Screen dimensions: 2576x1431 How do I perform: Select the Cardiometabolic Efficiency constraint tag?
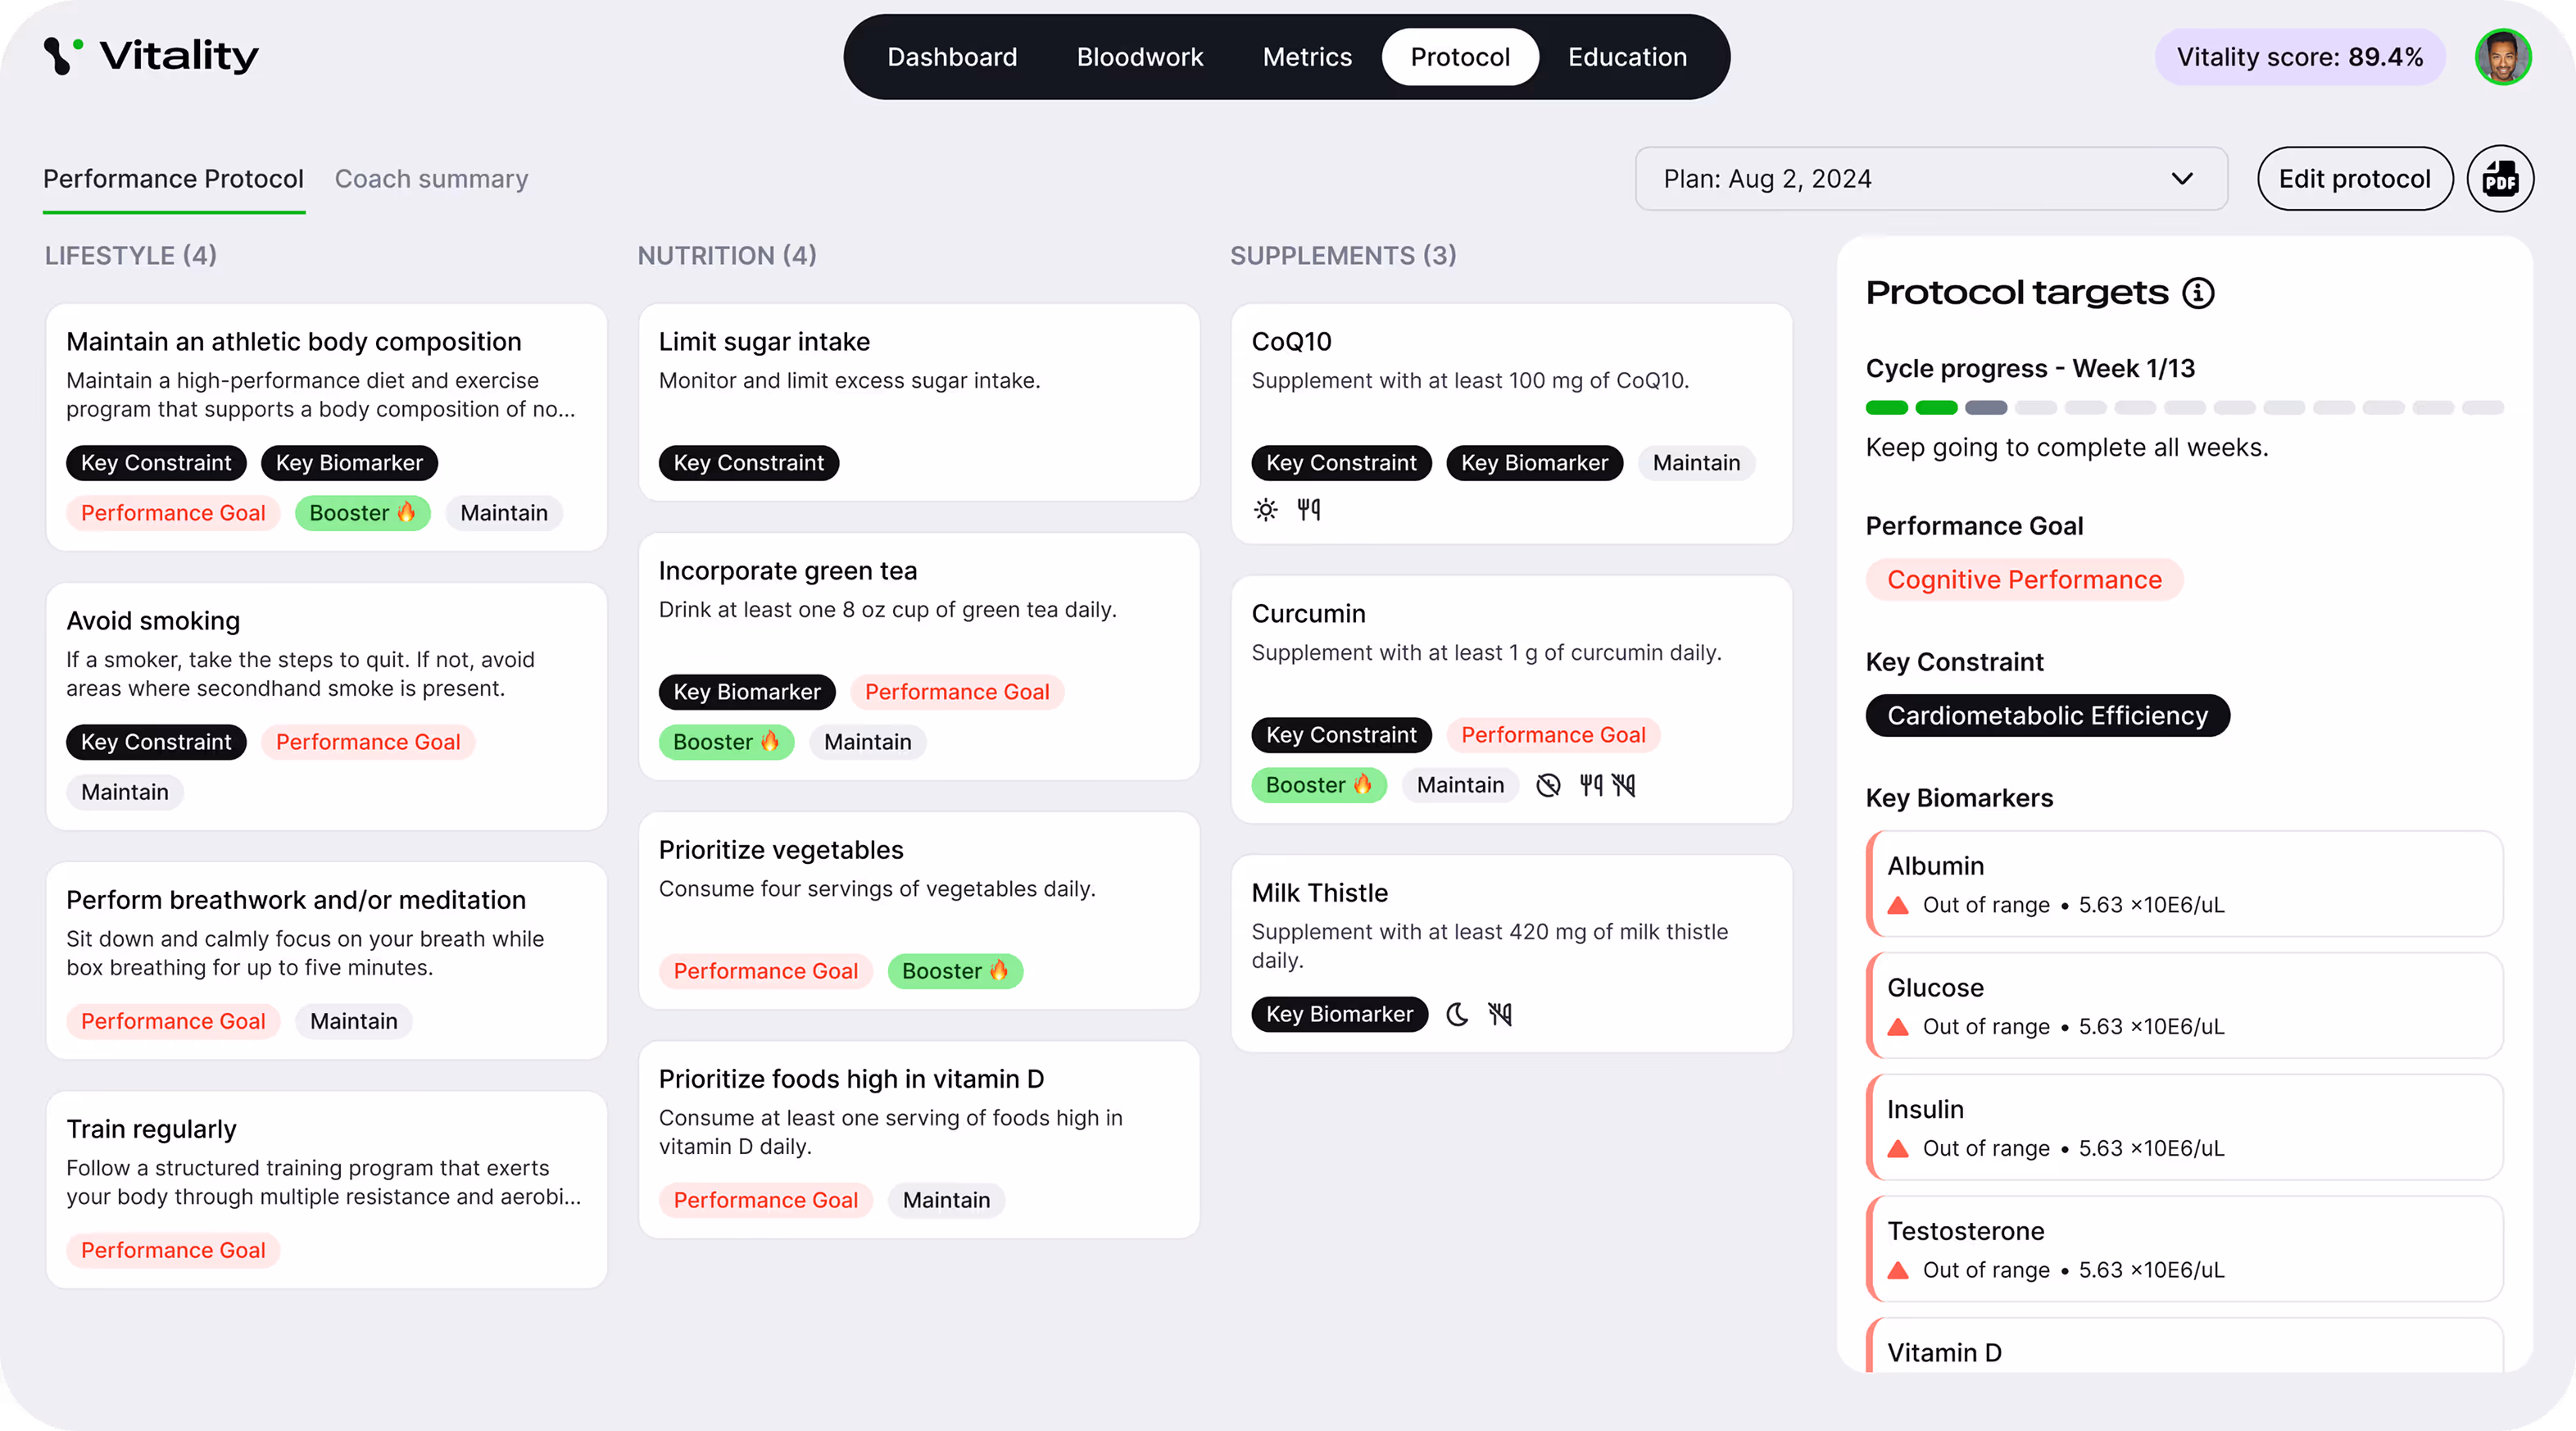tap(2047, 716)
